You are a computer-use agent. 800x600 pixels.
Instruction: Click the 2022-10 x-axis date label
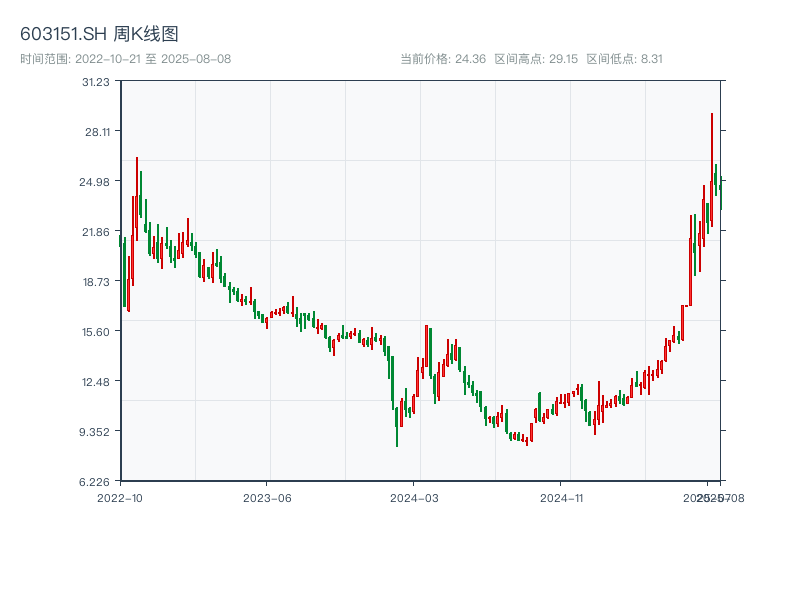click(119, 497)
